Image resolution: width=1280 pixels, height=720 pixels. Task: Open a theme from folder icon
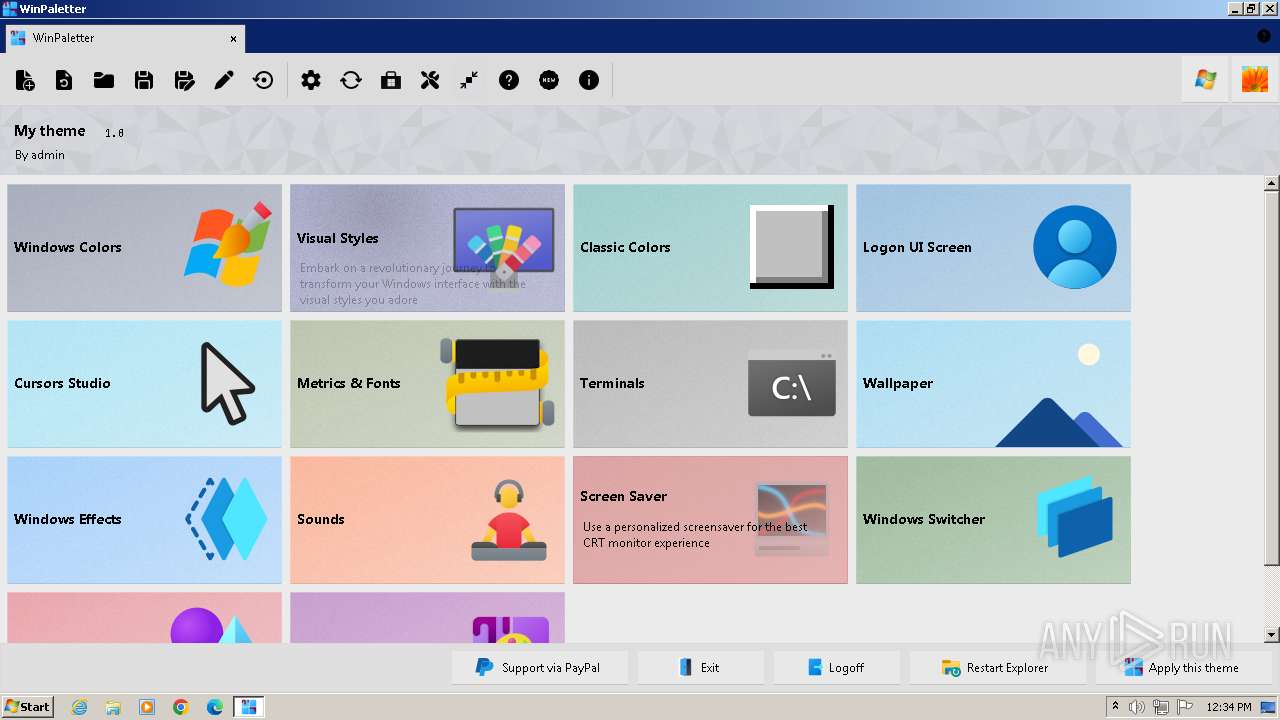104,80
